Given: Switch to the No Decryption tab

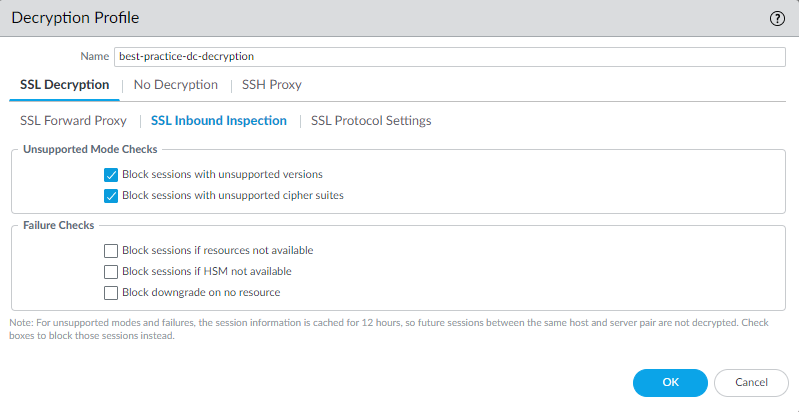Looking at the screenshot, I should click(176, 85).
